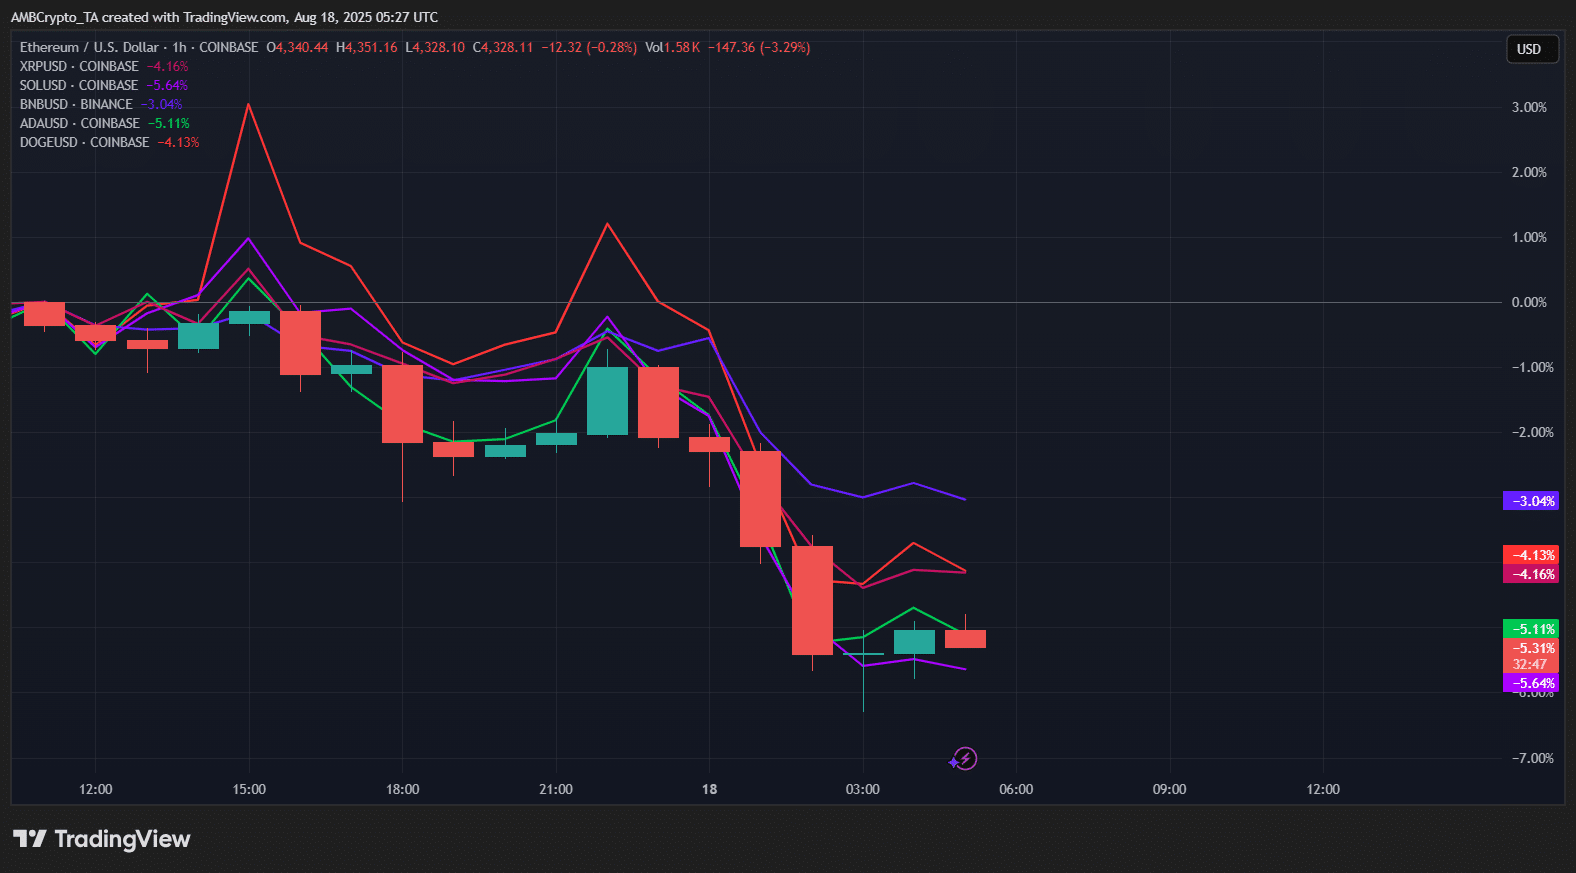Click the green -5.11% price label
The width and height of the screenshot is (1576, 873).
click(x=1531, y=629)
